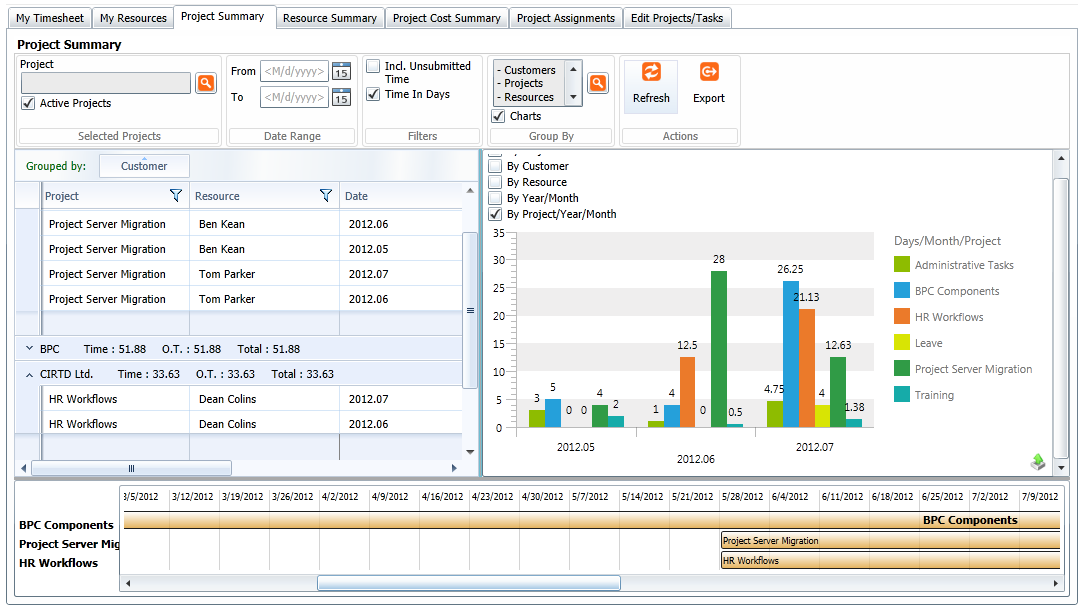Screen dimensions: 1081x609
Task: Click the Project search magnifier icon
Action: pyautogui.click(x=205, y=83)
